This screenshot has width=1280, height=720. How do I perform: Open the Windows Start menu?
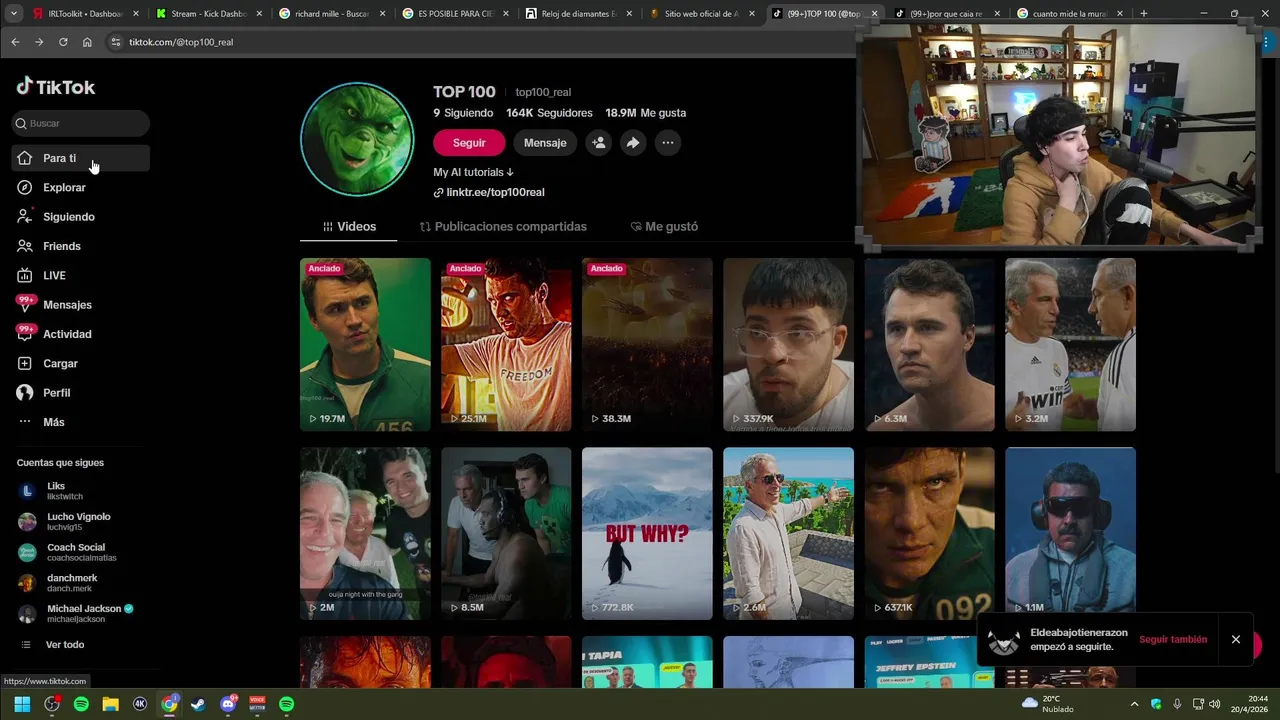[x=22, y=704]
